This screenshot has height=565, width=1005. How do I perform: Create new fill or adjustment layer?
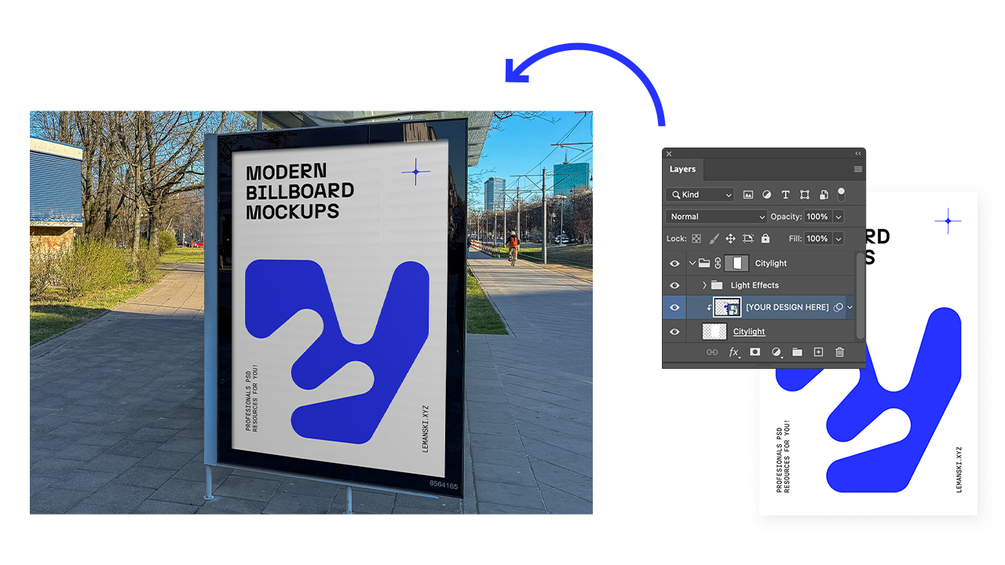(776, 352)
